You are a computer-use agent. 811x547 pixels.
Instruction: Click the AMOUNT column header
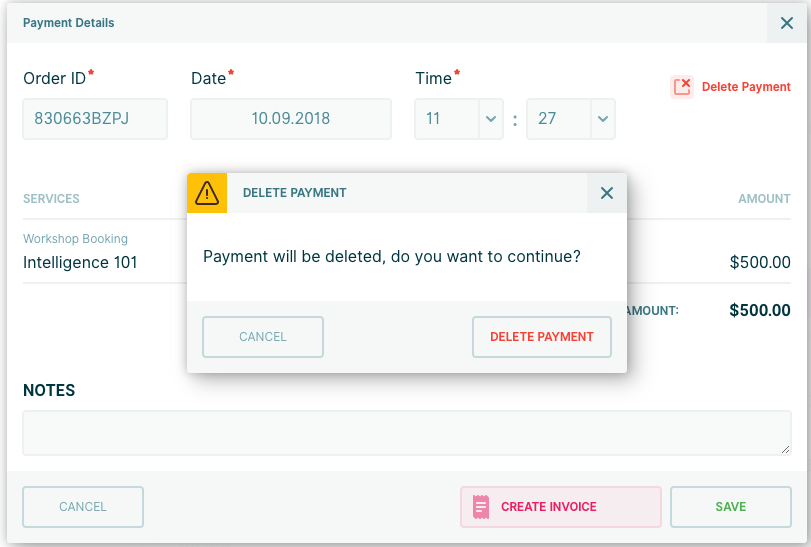point(764,199)
